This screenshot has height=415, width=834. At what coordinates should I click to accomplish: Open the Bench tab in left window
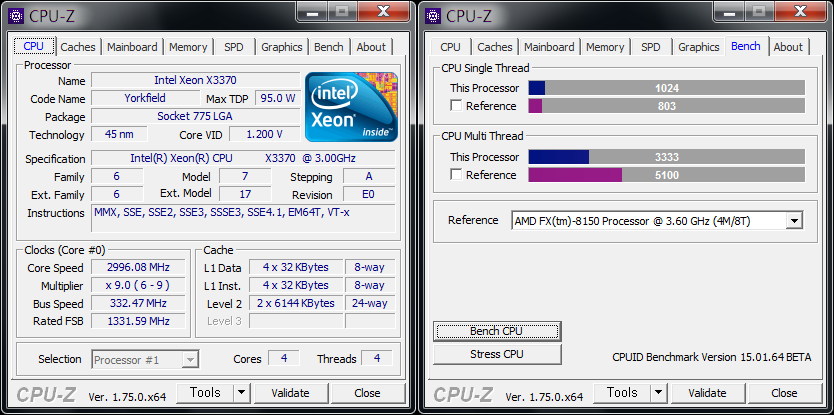(329, 47)
